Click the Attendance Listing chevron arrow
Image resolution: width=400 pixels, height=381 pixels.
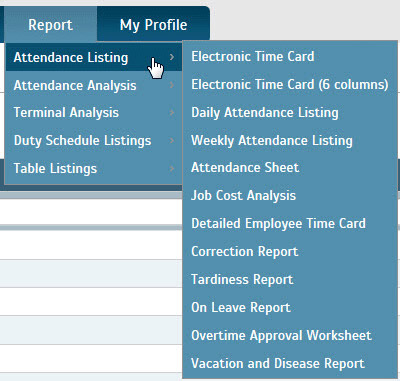pos(172,57)
